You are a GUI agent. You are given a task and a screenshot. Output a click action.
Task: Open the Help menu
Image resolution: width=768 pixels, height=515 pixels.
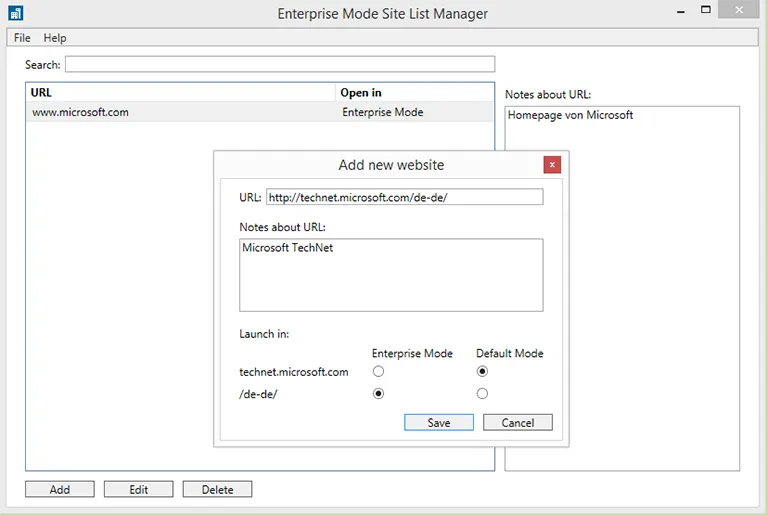[55, 38]
